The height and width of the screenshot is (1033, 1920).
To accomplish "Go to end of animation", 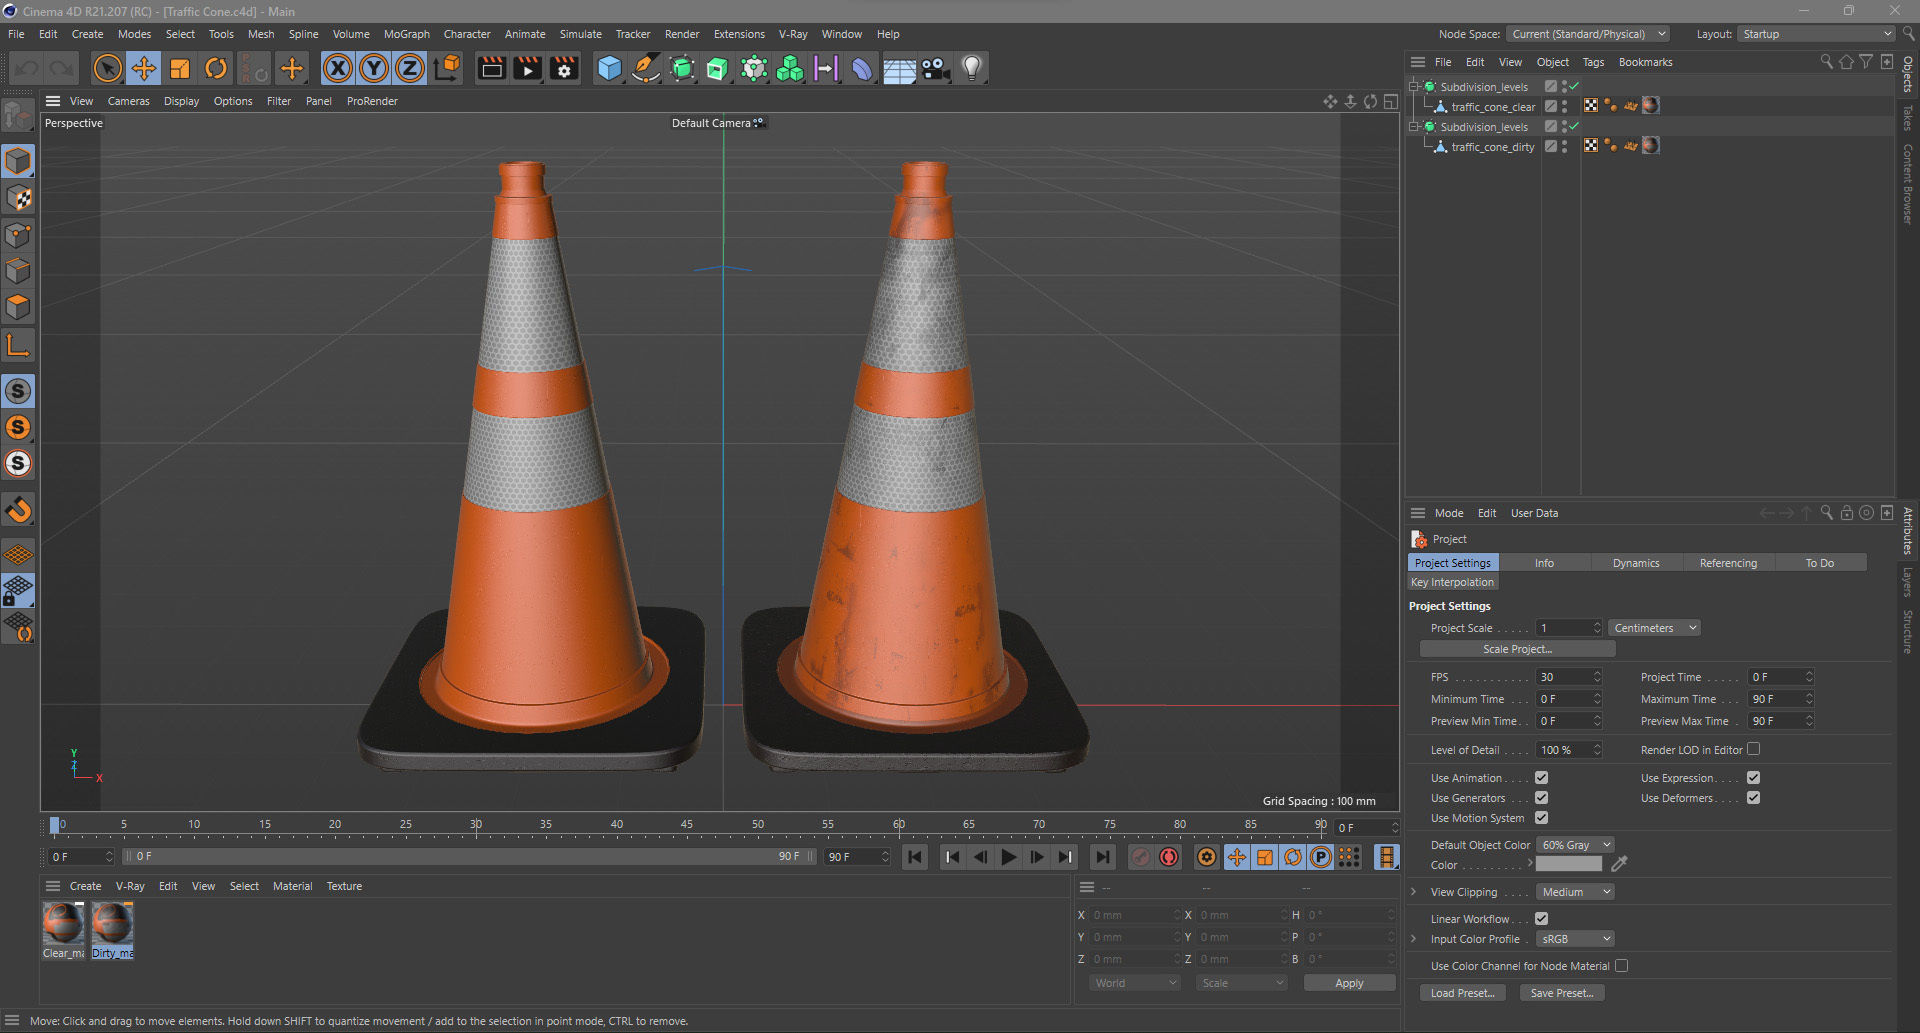I will pyautogui.click(x=1102, y=857).
